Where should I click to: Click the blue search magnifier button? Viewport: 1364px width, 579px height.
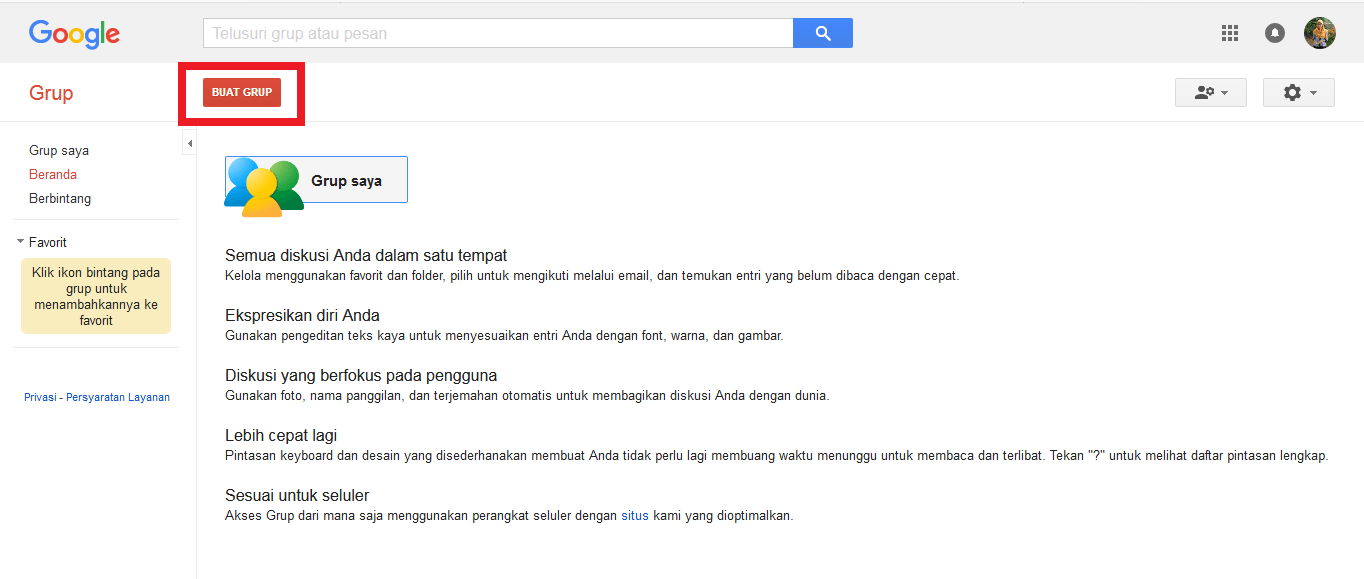tap(823, 33)
